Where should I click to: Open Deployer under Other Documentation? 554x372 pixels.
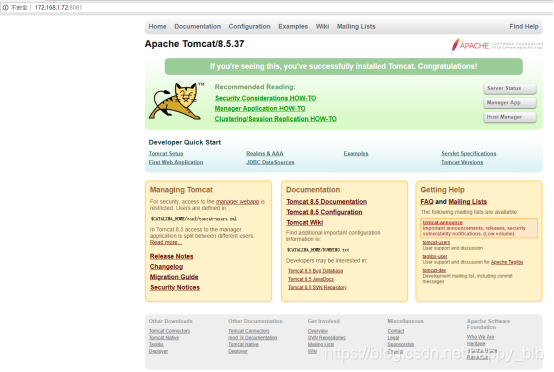coord(238,351)
